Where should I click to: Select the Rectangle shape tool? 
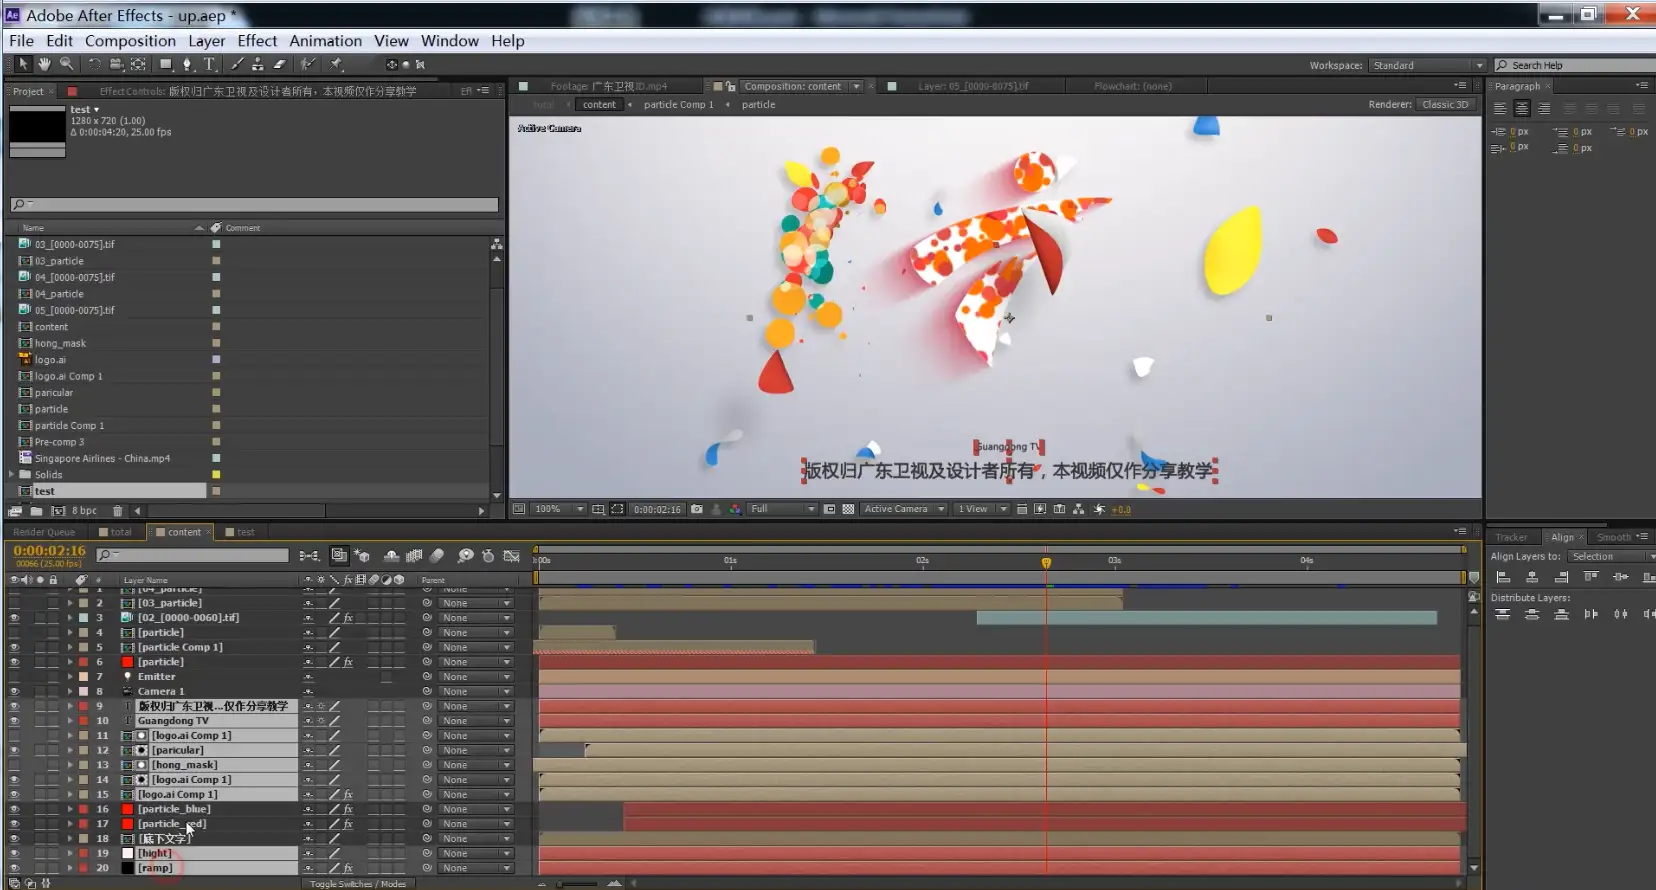[166, 64]
